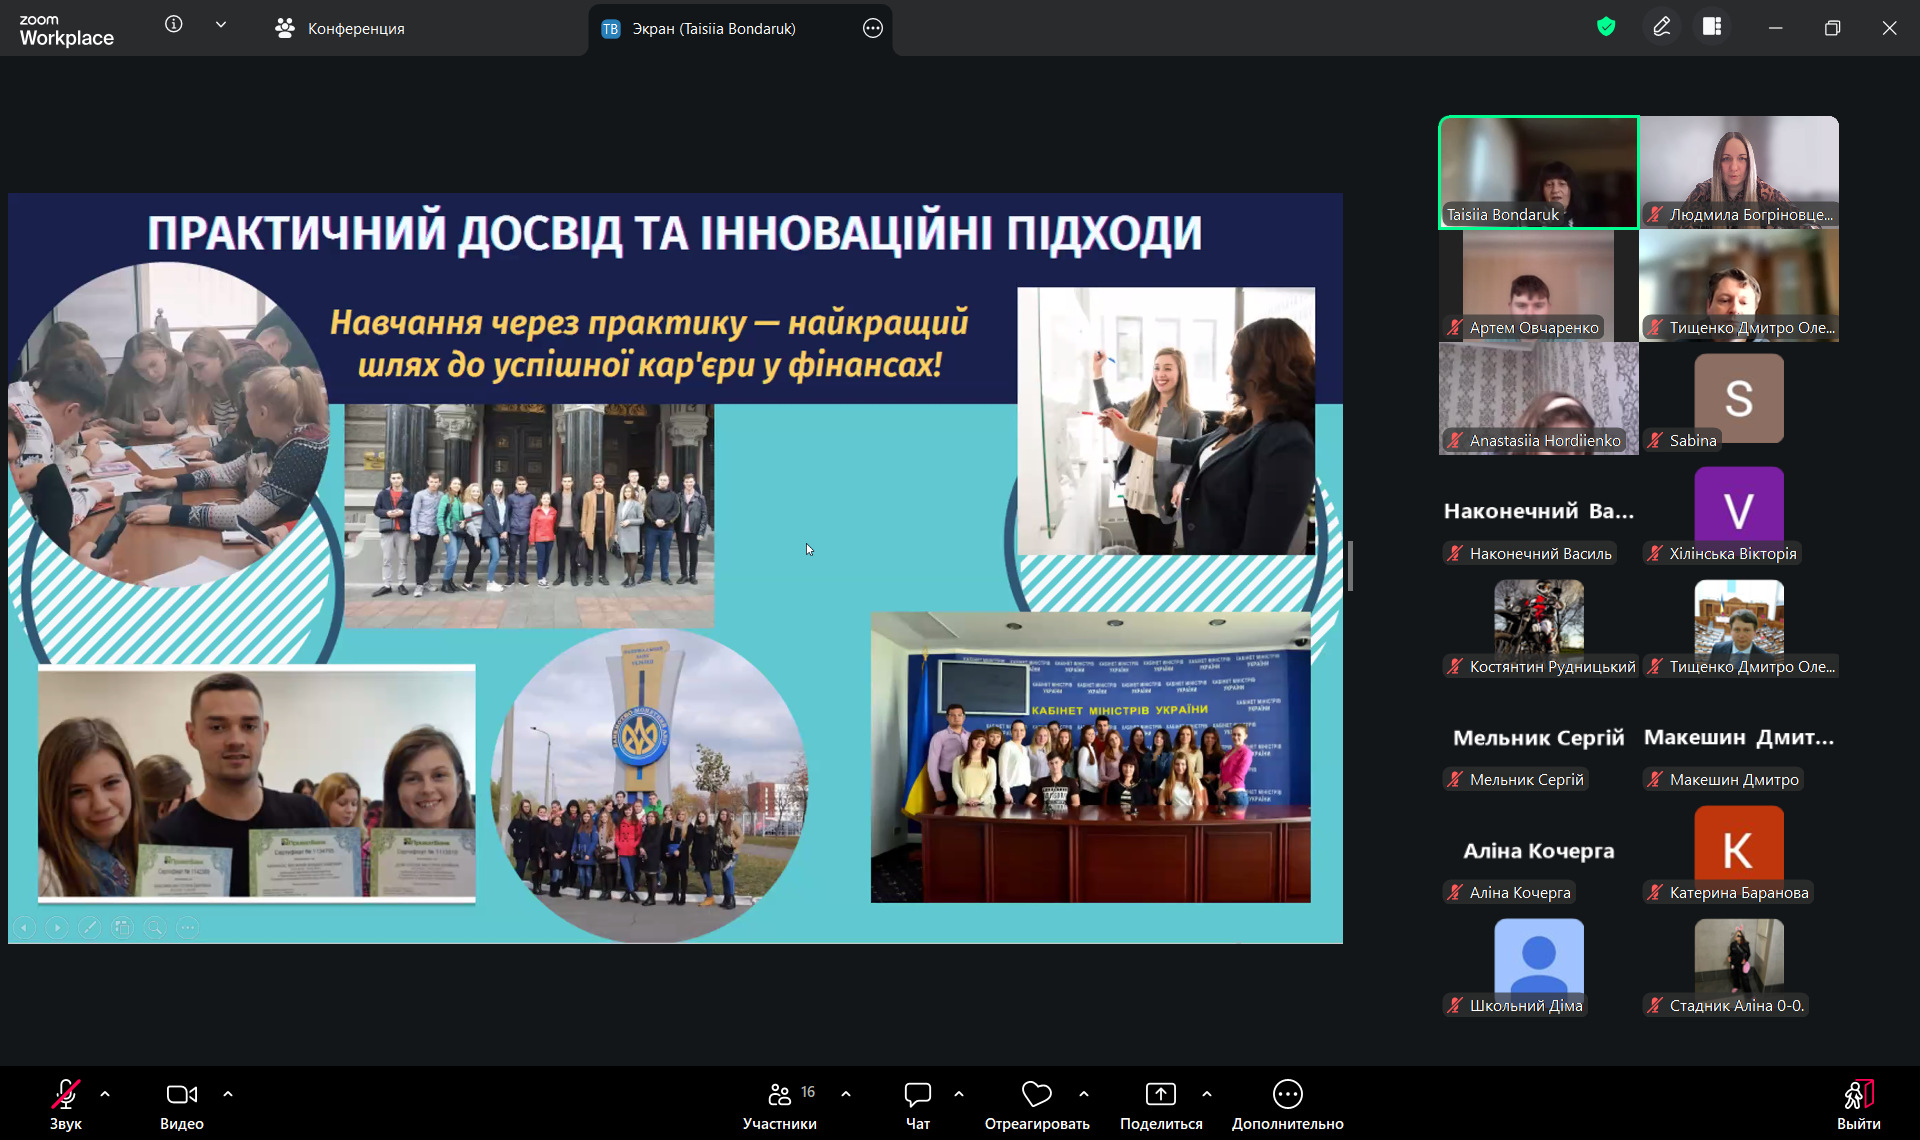This screenshot has height=1140, width=1920.
Task: Change the view layout icon
Action: (1712, 27)
